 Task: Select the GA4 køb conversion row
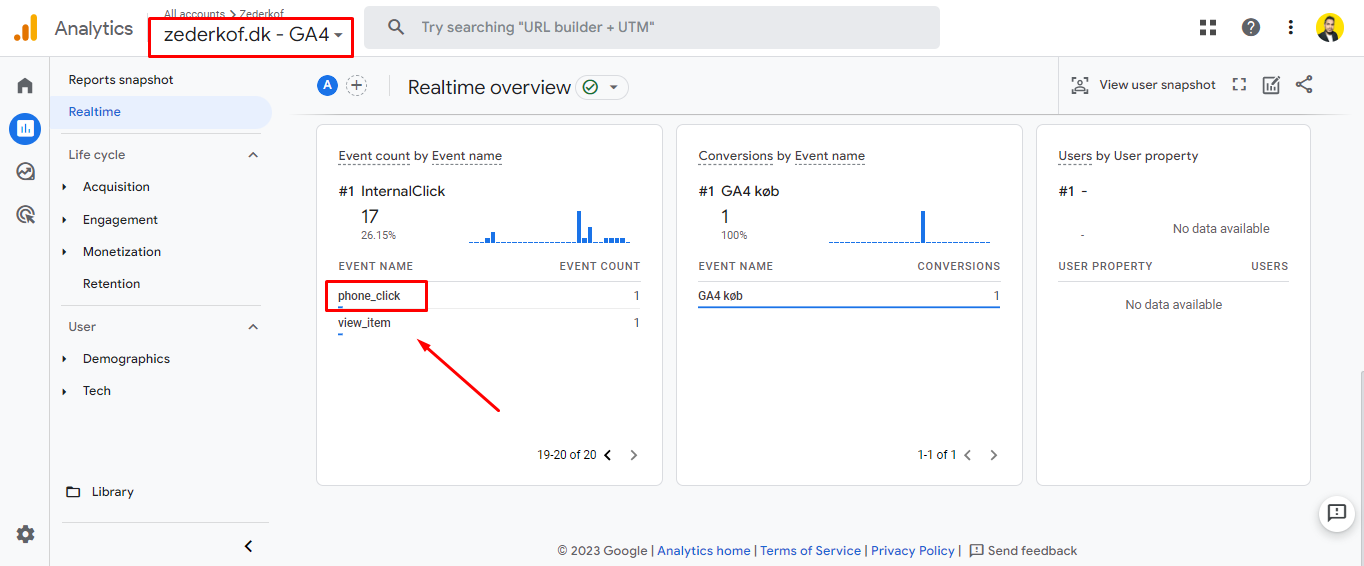click(849, 296)
